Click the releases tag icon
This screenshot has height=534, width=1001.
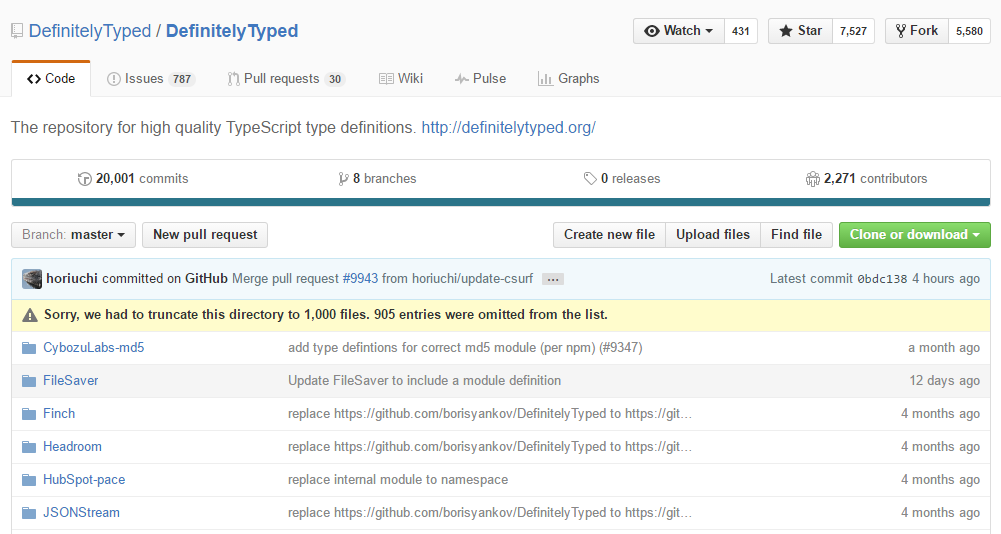coord(590,179)
